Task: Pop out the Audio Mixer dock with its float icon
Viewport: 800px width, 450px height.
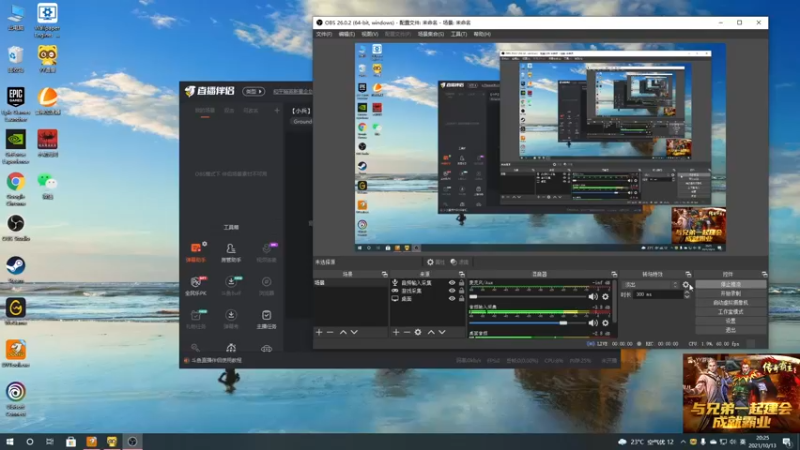Action: 614,274
